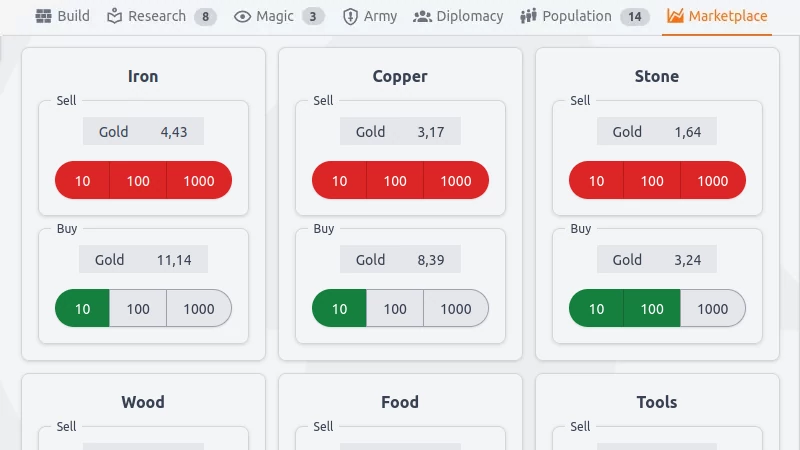800x450 pixels.
Task: Buy 100 Stone
Action: click(x=652, y=309)
